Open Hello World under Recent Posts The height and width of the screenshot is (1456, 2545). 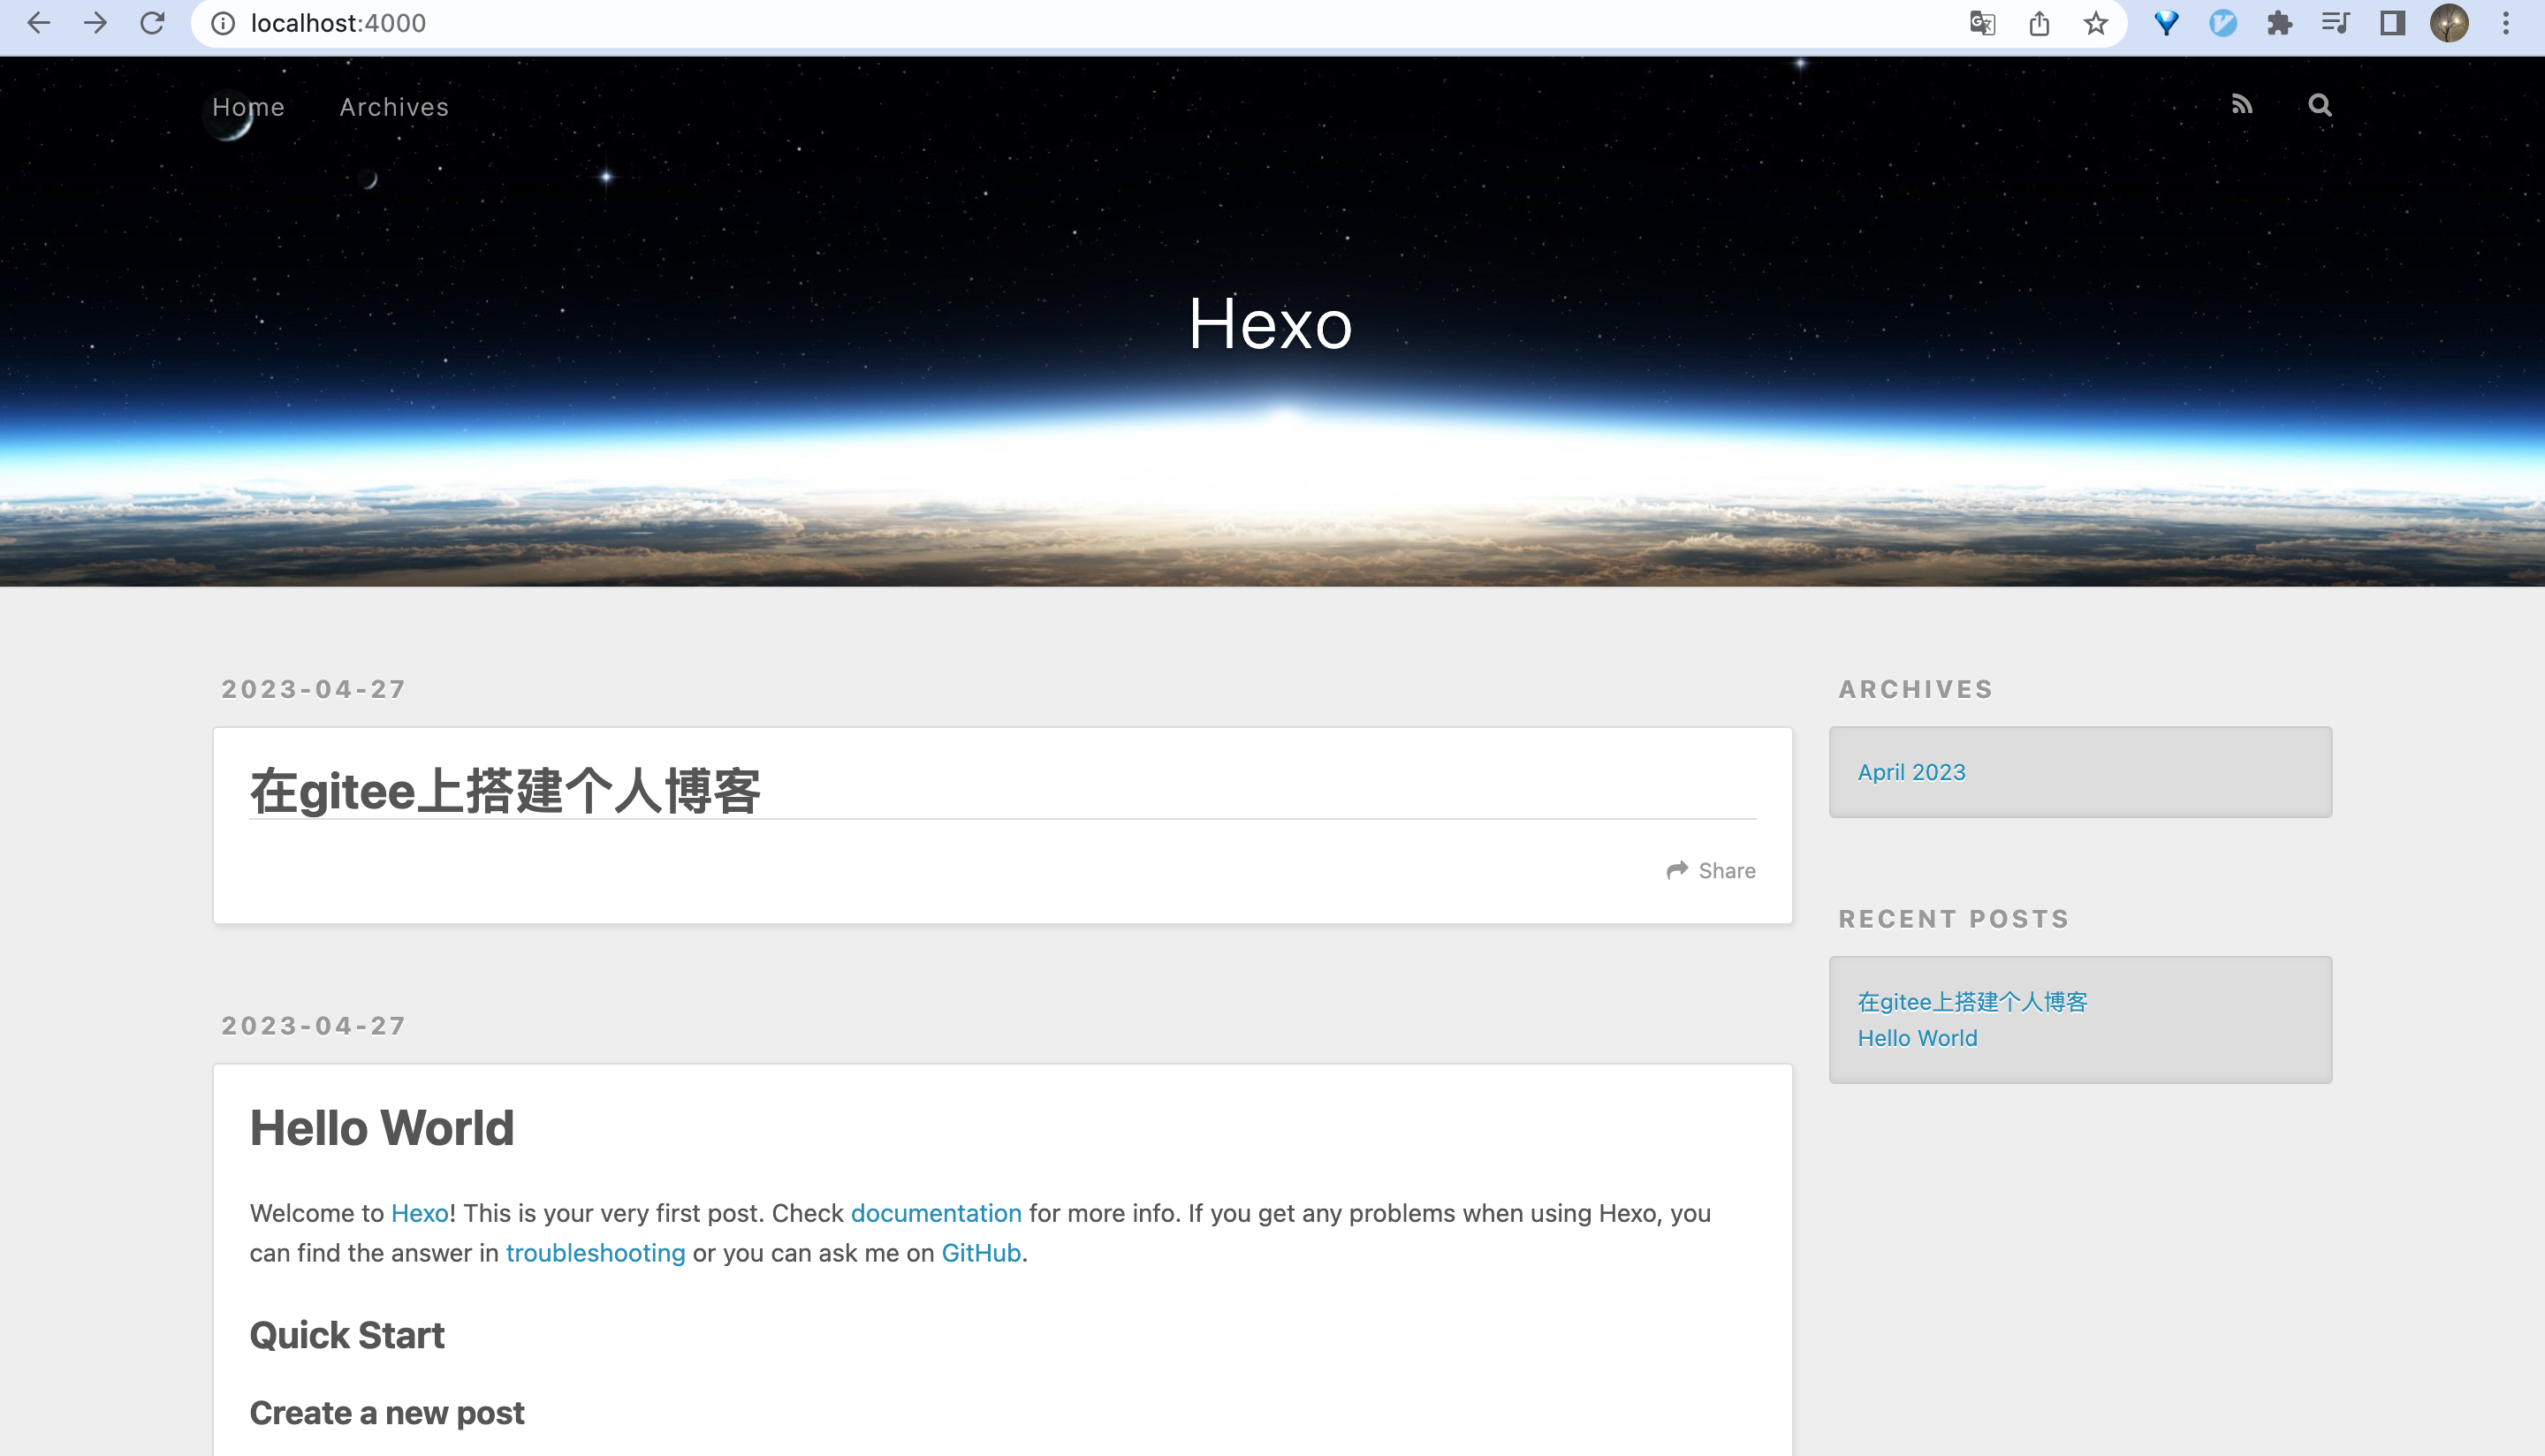[x=1917, y=1038]
